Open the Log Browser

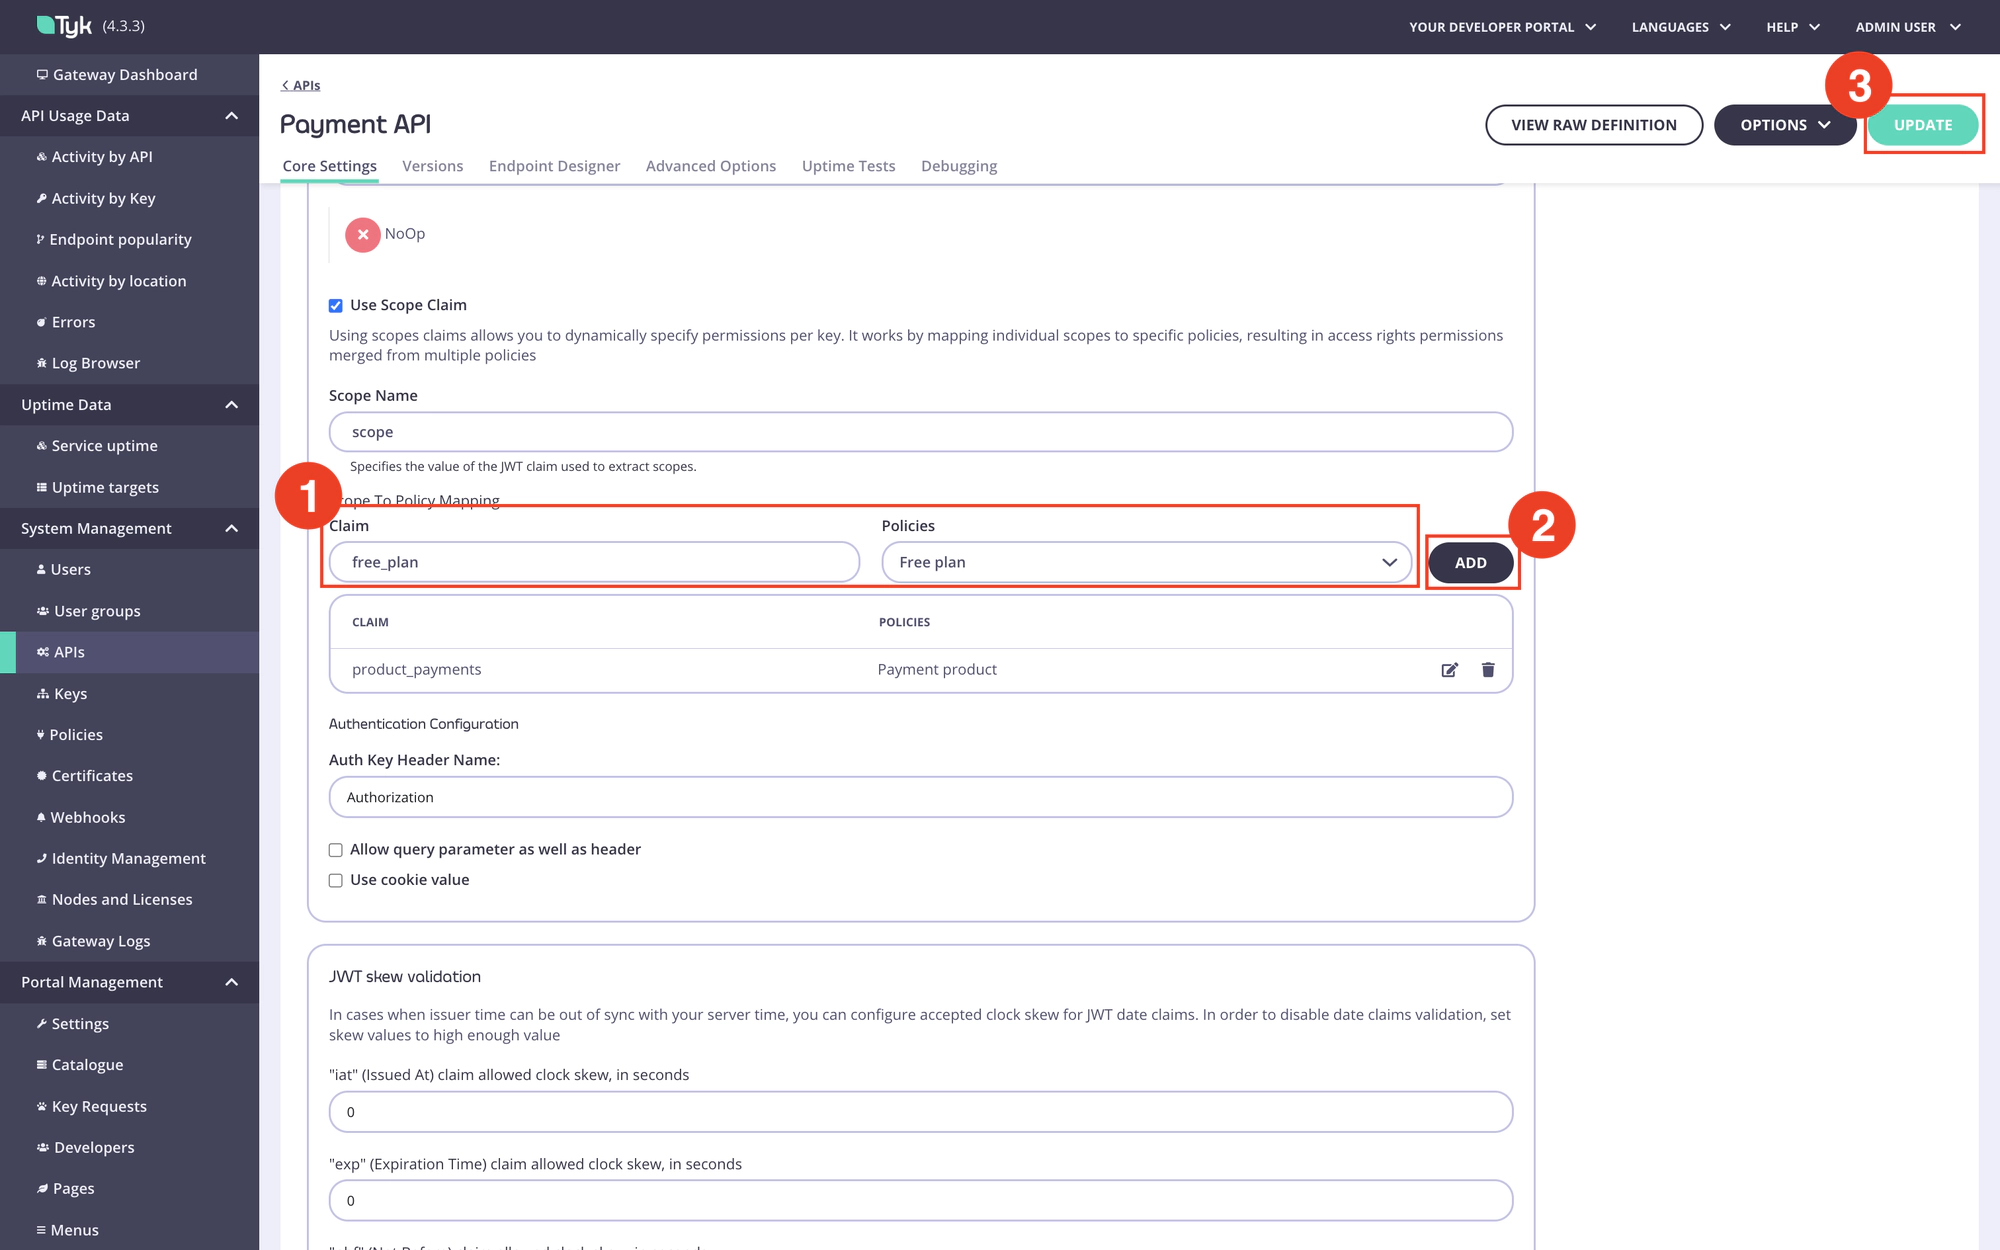point(95,362)
